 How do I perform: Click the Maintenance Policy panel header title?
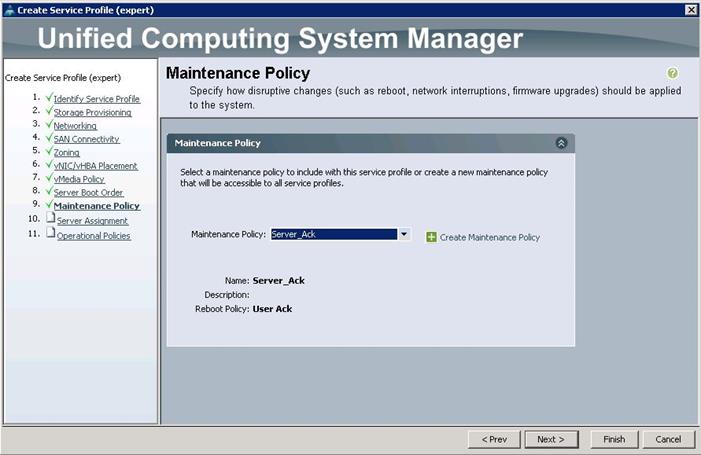(217, 143)
